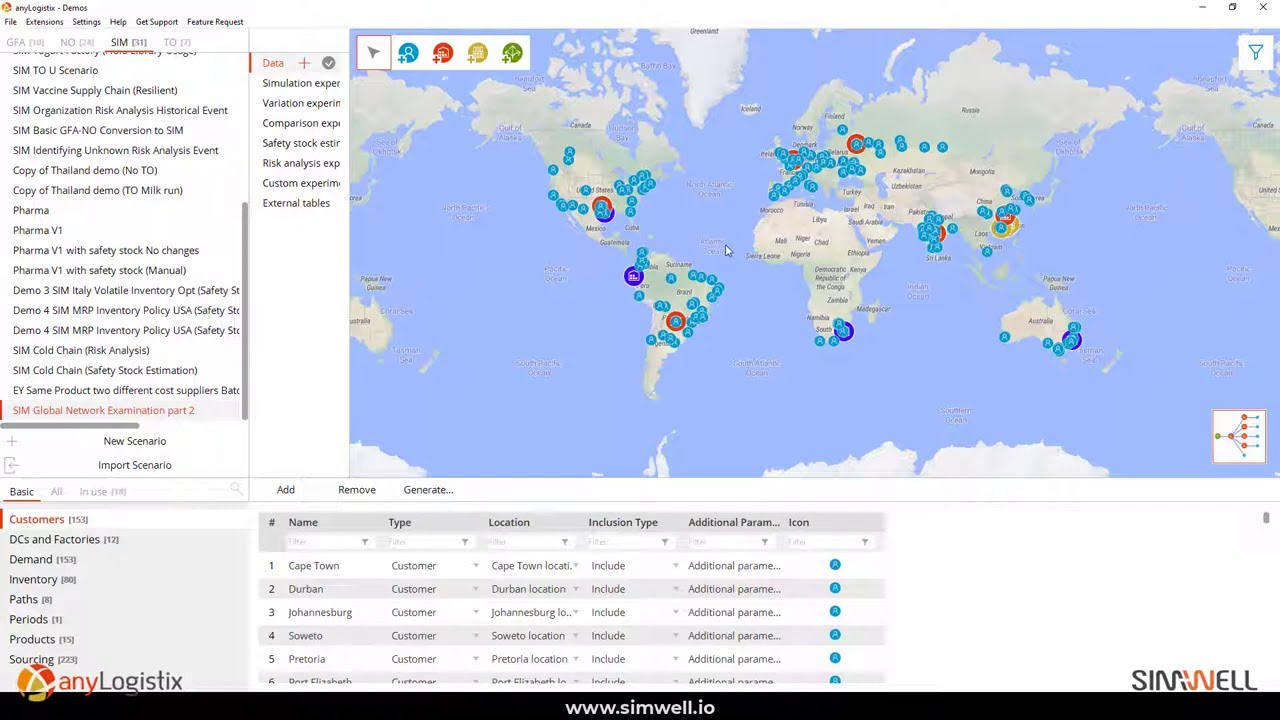This screenshot has height=720, width=1280.
Task: Choose the green add-supplier map tool
Action: click(512, 53)
